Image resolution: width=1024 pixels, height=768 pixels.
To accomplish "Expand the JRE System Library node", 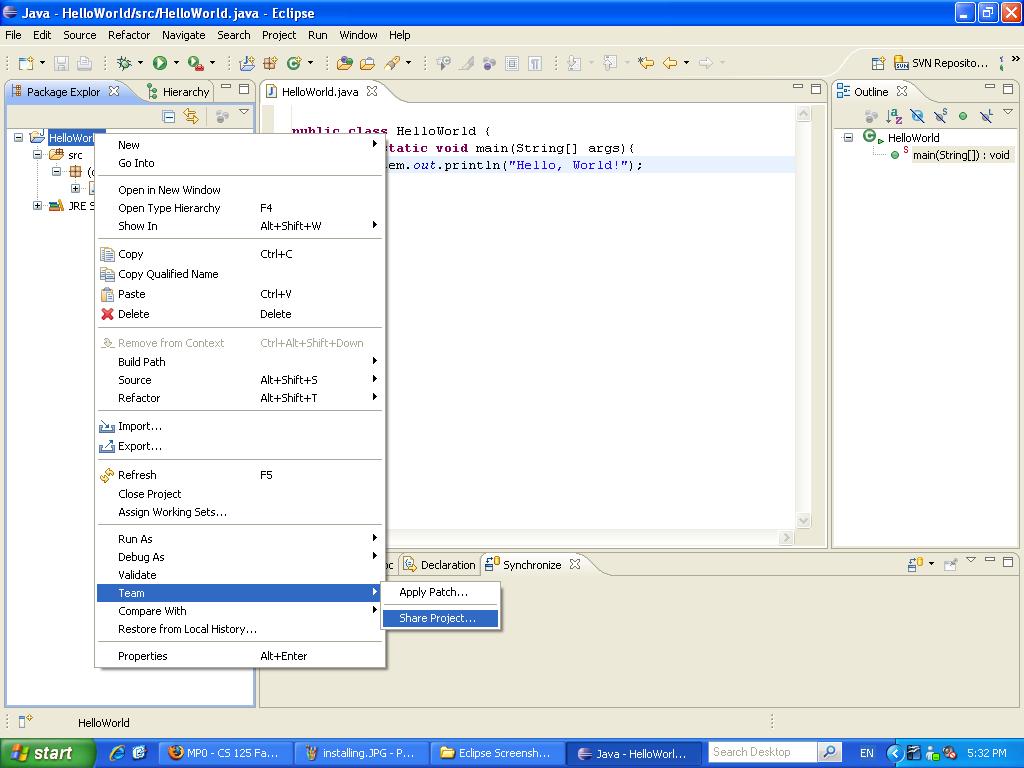I will click(x=38, y=206).
